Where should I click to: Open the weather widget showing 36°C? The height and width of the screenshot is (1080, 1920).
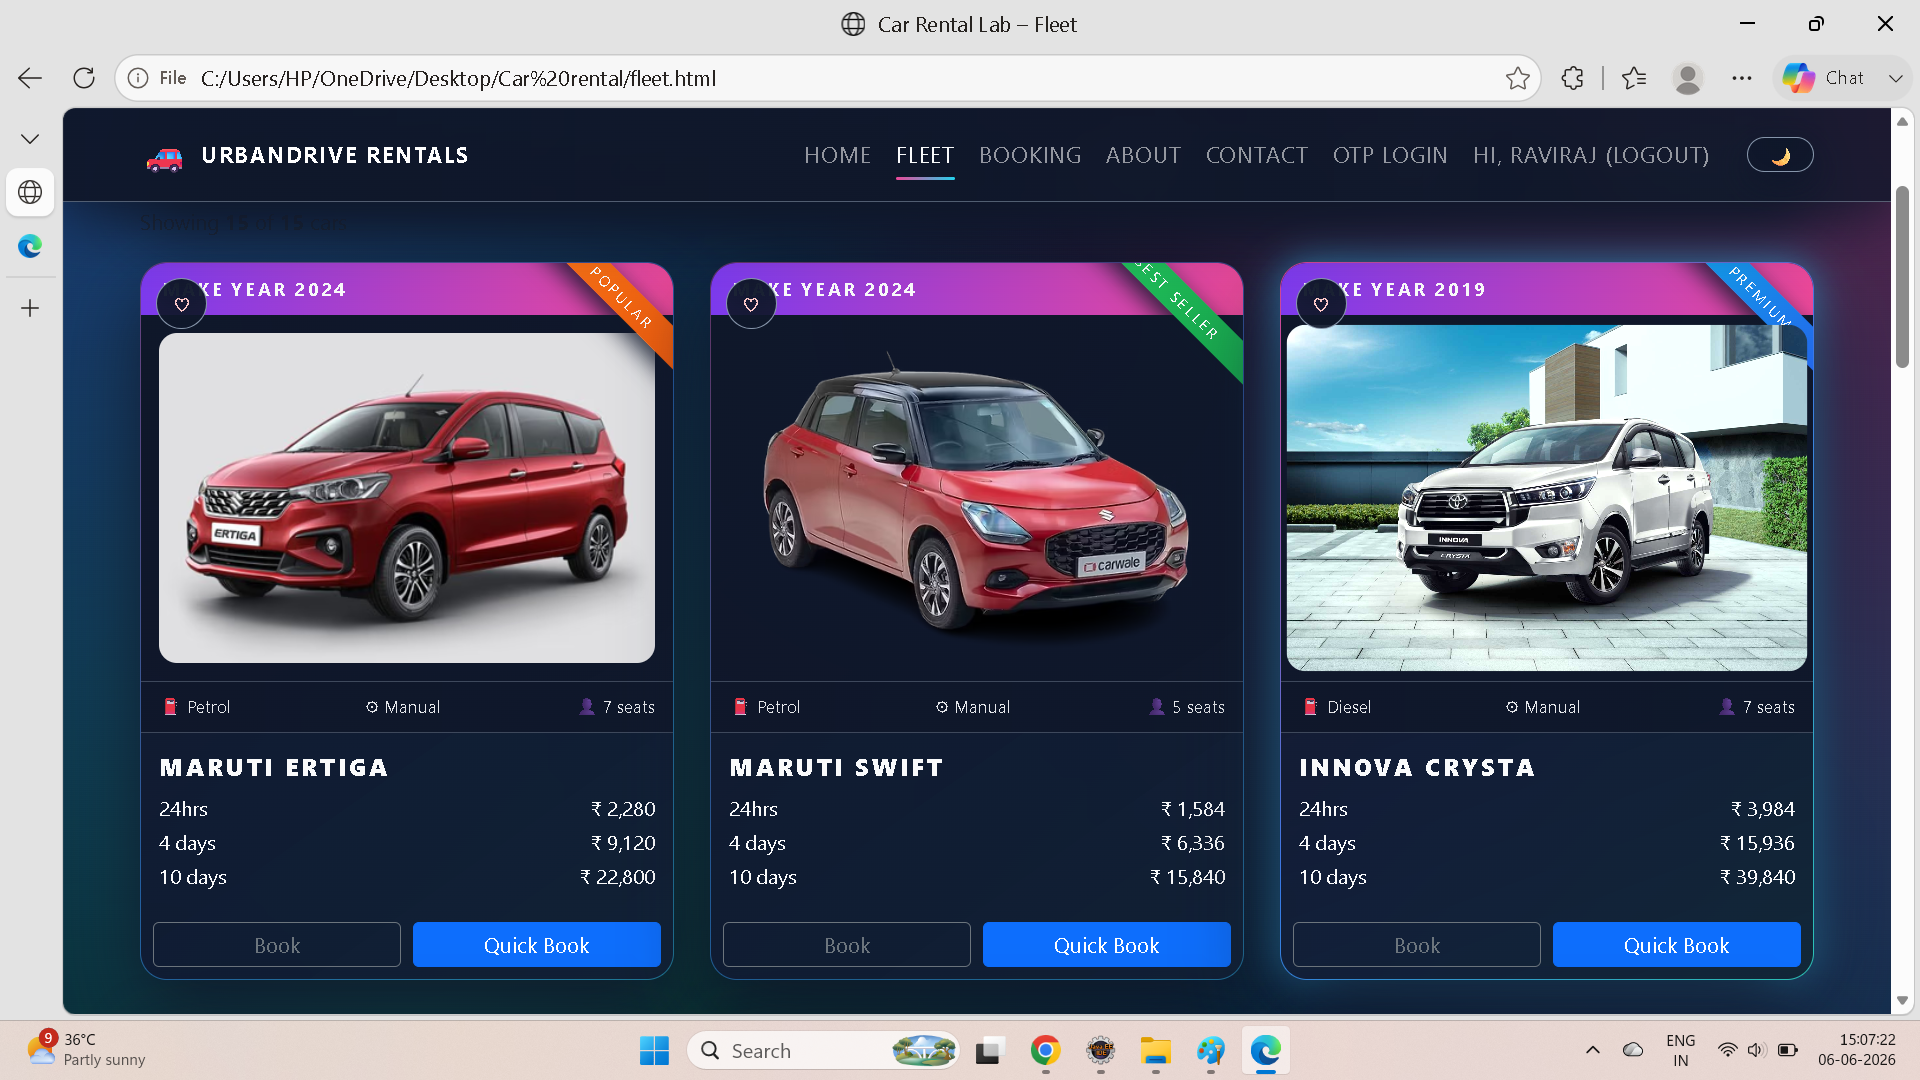coord(86,1050)
